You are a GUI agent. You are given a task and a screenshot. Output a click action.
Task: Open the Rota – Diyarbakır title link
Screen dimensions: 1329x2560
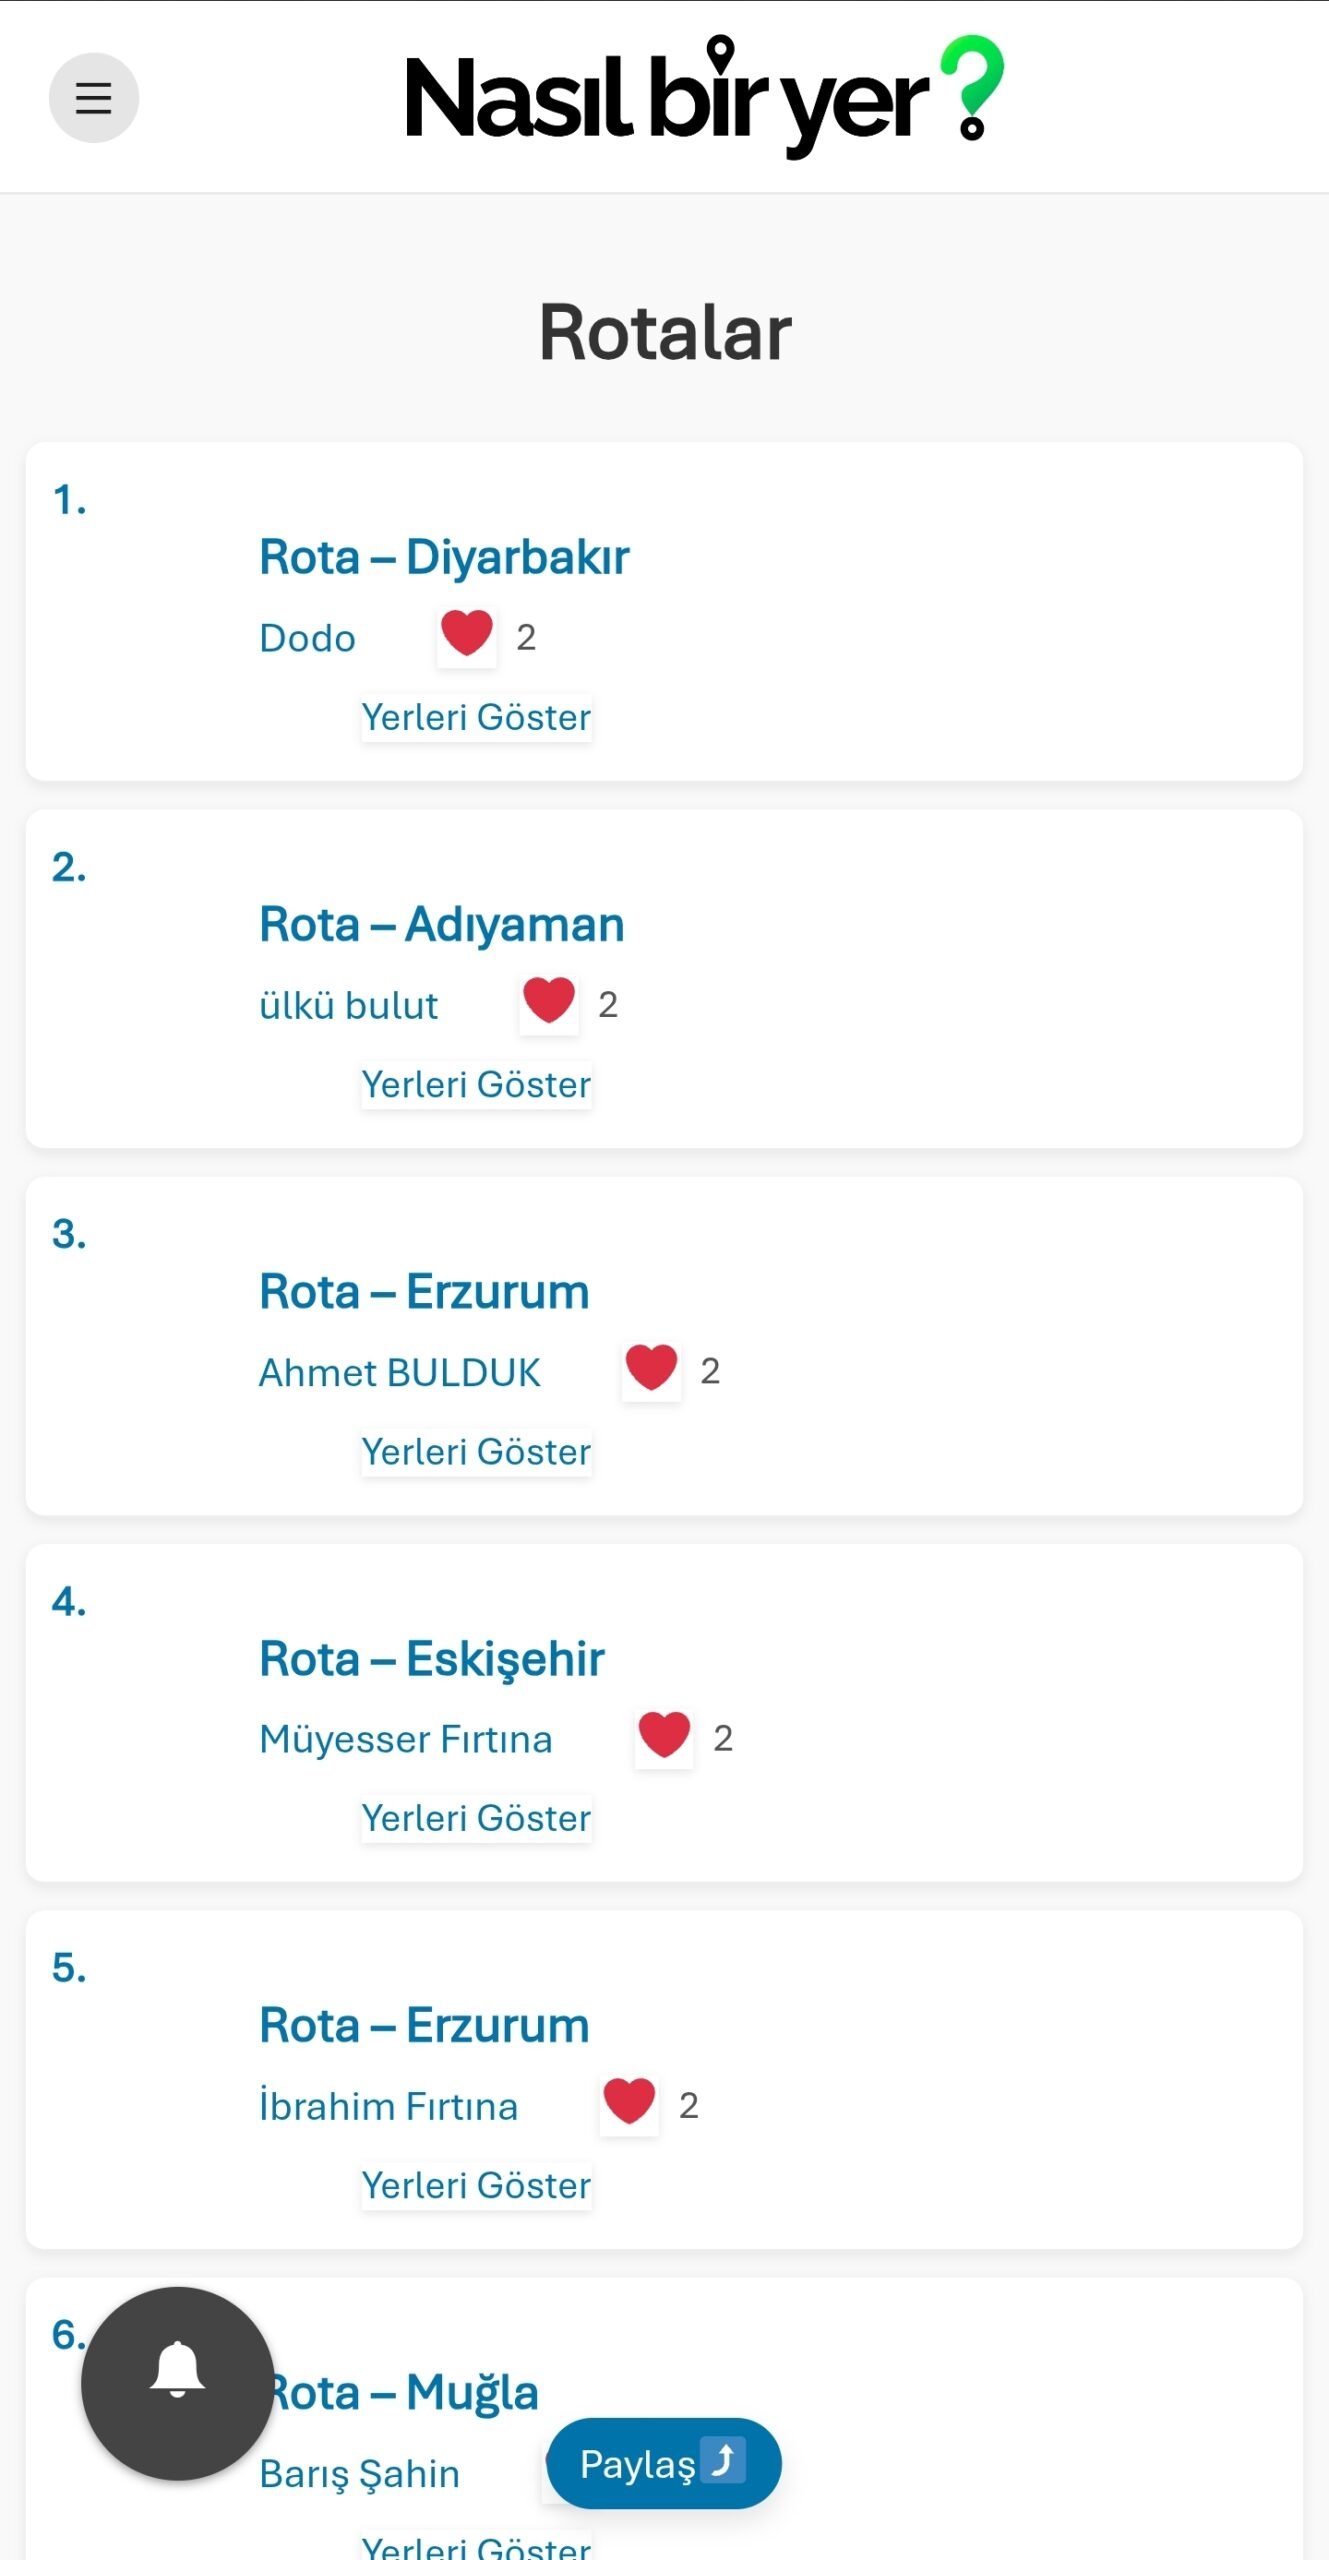click(444, 557)
